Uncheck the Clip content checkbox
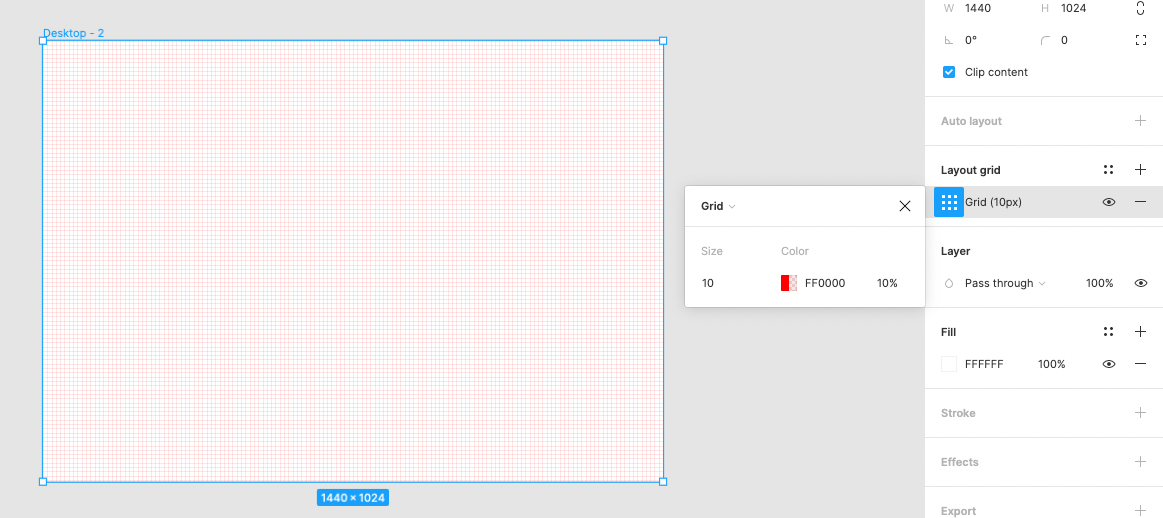The width and height of the screenshot is (1163, 518). [949, 72]
